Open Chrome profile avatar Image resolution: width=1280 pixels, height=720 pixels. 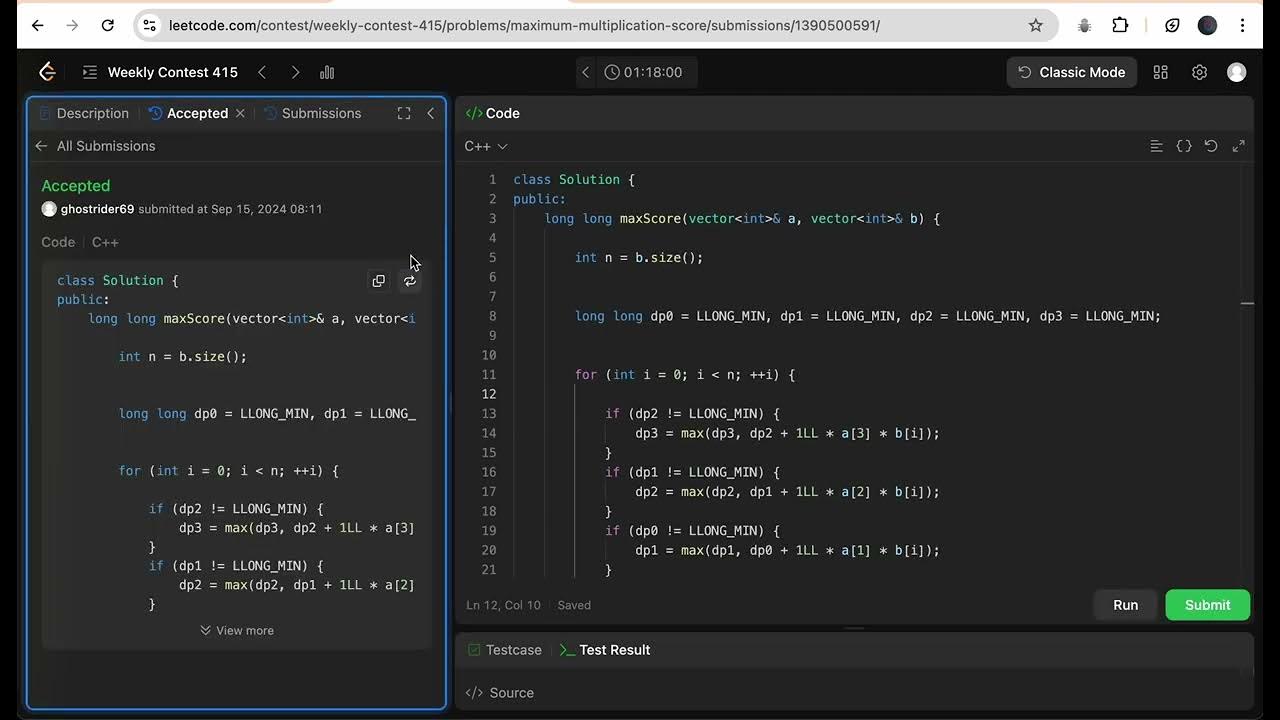[x=1207, y=25]
